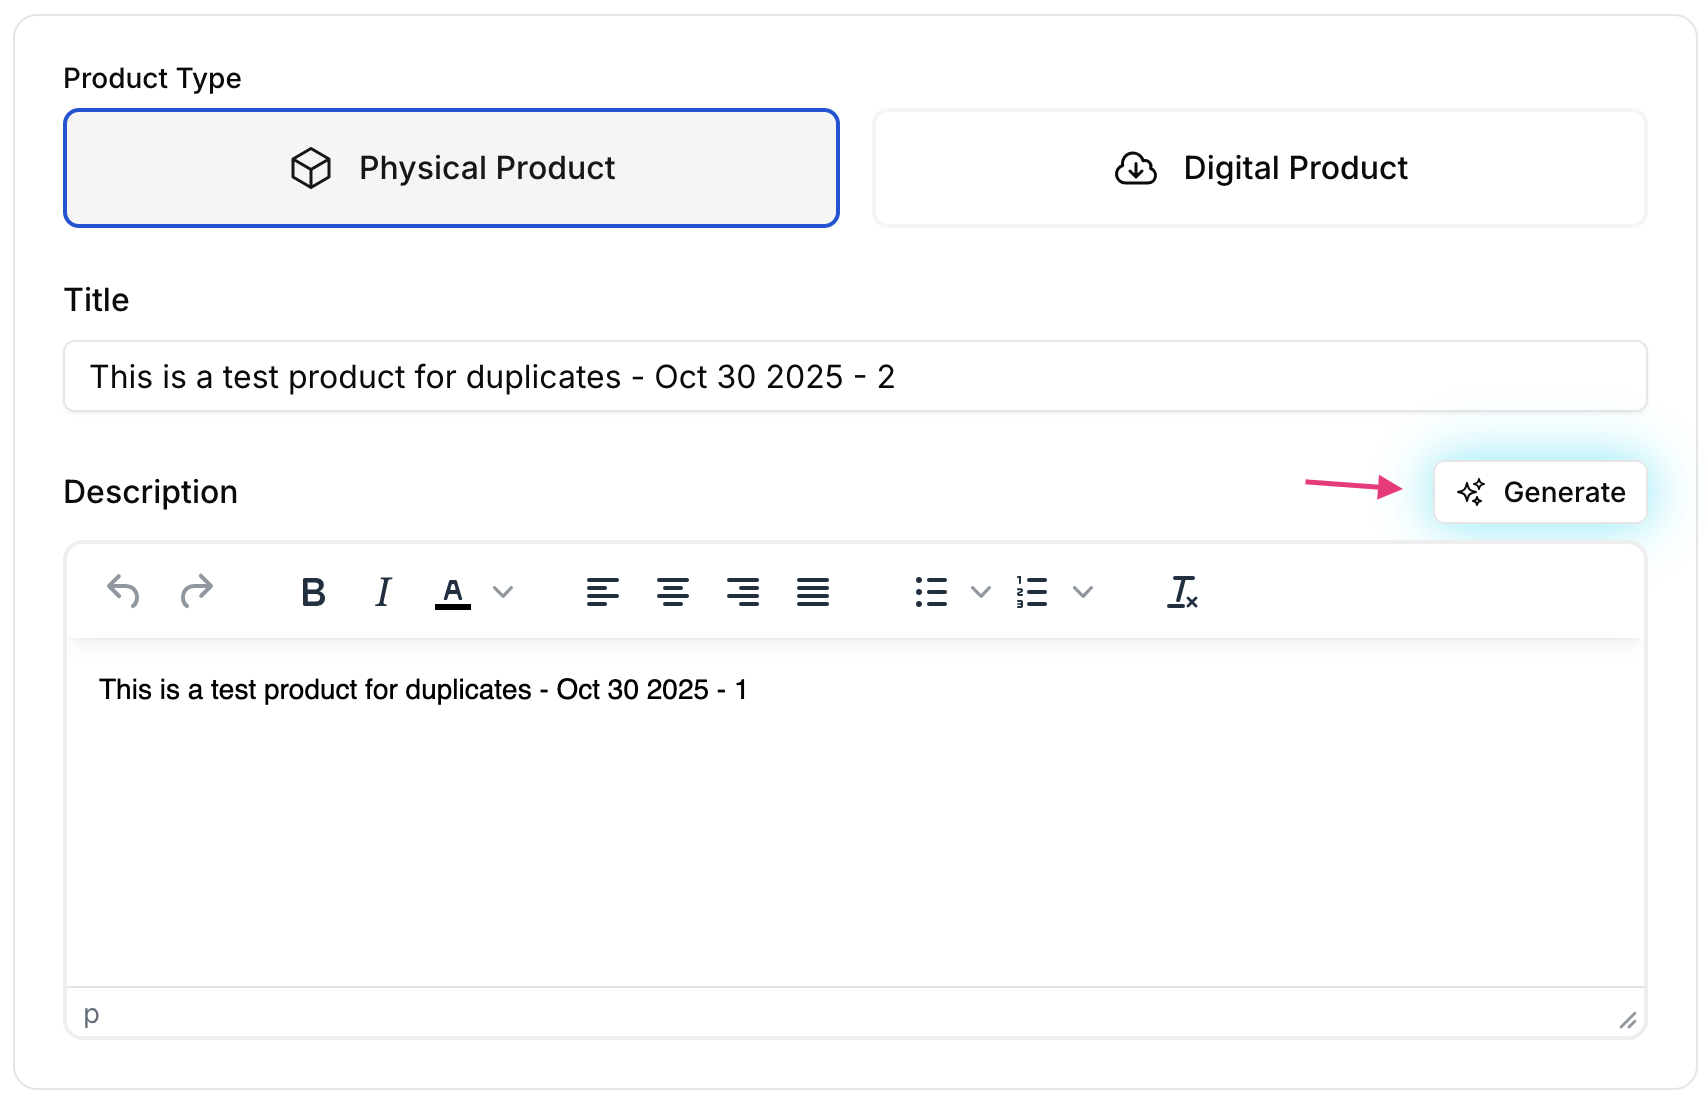Expand numbered list style options
This screenshot has width=1708, height=1102.
(1082, 593)
